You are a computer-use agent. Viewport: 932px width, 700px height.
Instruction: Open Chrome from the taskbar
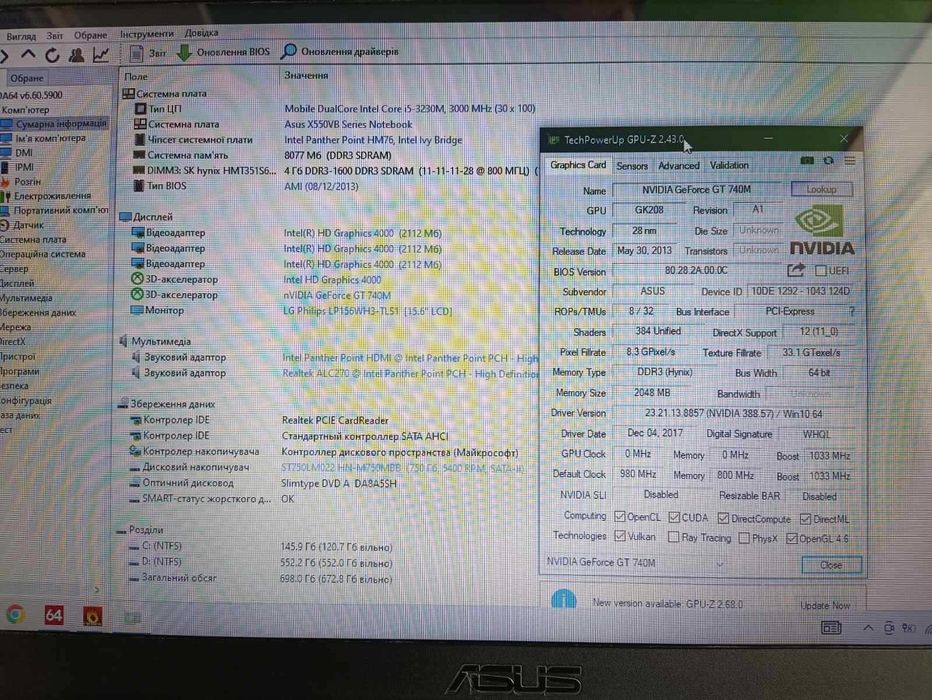pos(16,614)
